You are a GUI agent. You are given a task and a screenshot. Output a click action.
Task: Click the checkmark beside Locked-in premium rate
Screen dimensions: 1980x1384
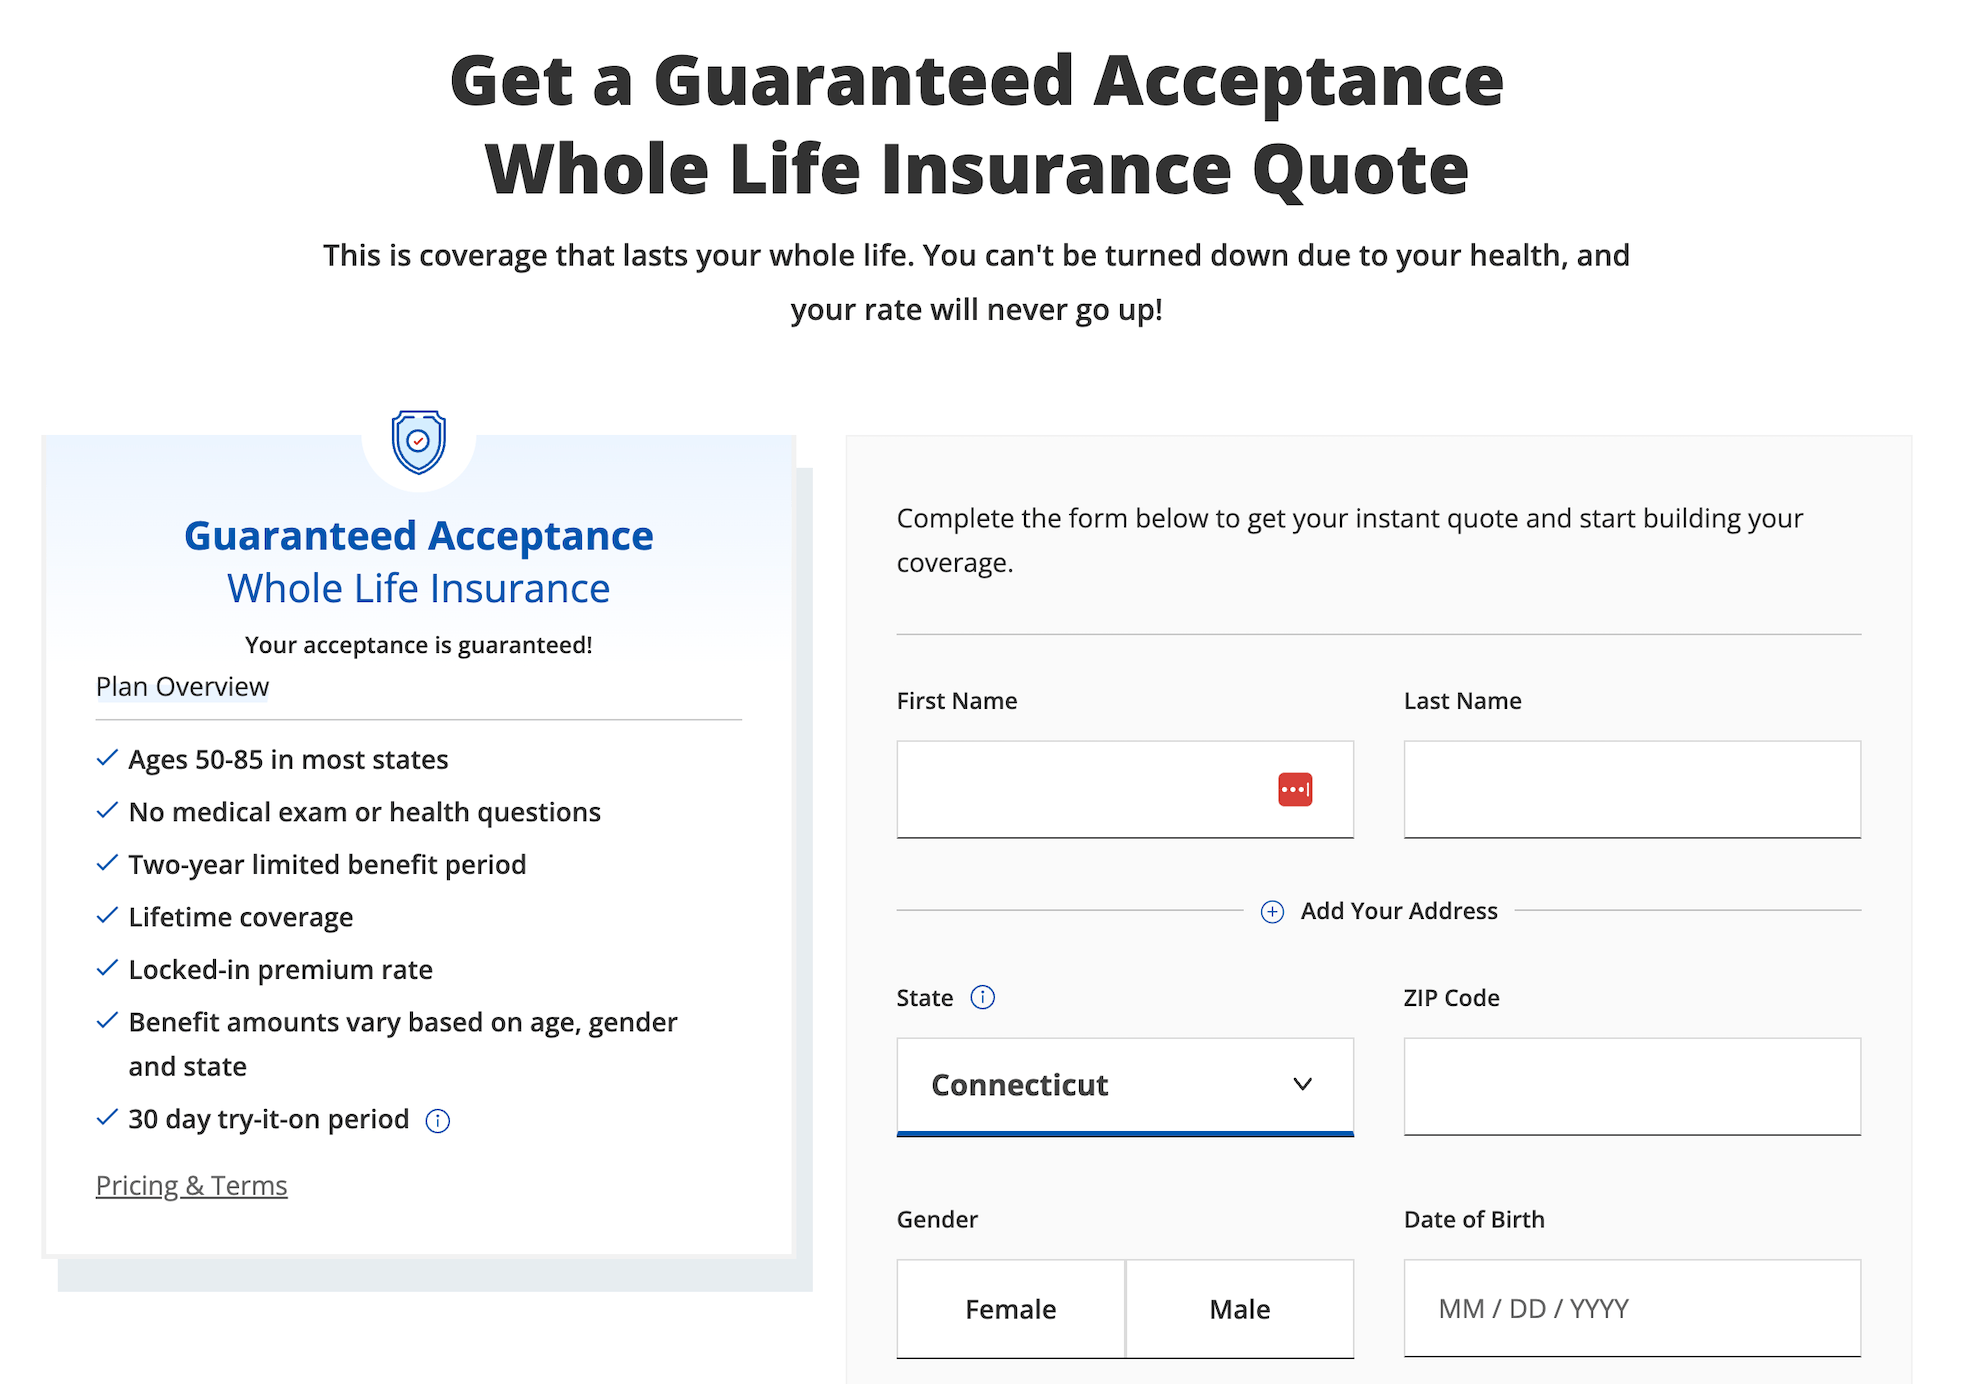[x=107, y=968]
